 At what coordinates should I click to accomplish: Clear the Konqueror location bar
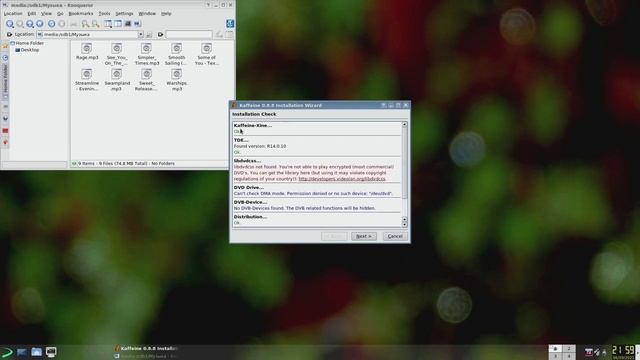click(x=9, y=35)
